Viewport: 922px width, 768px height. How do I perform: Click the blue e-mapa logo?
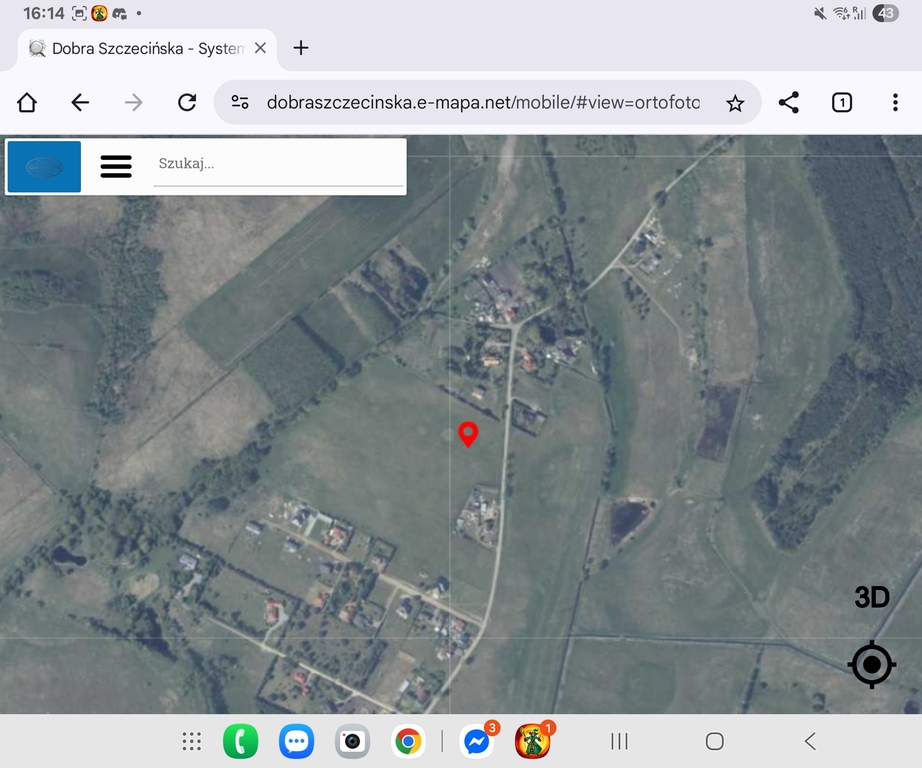click(x=44, y=166)
